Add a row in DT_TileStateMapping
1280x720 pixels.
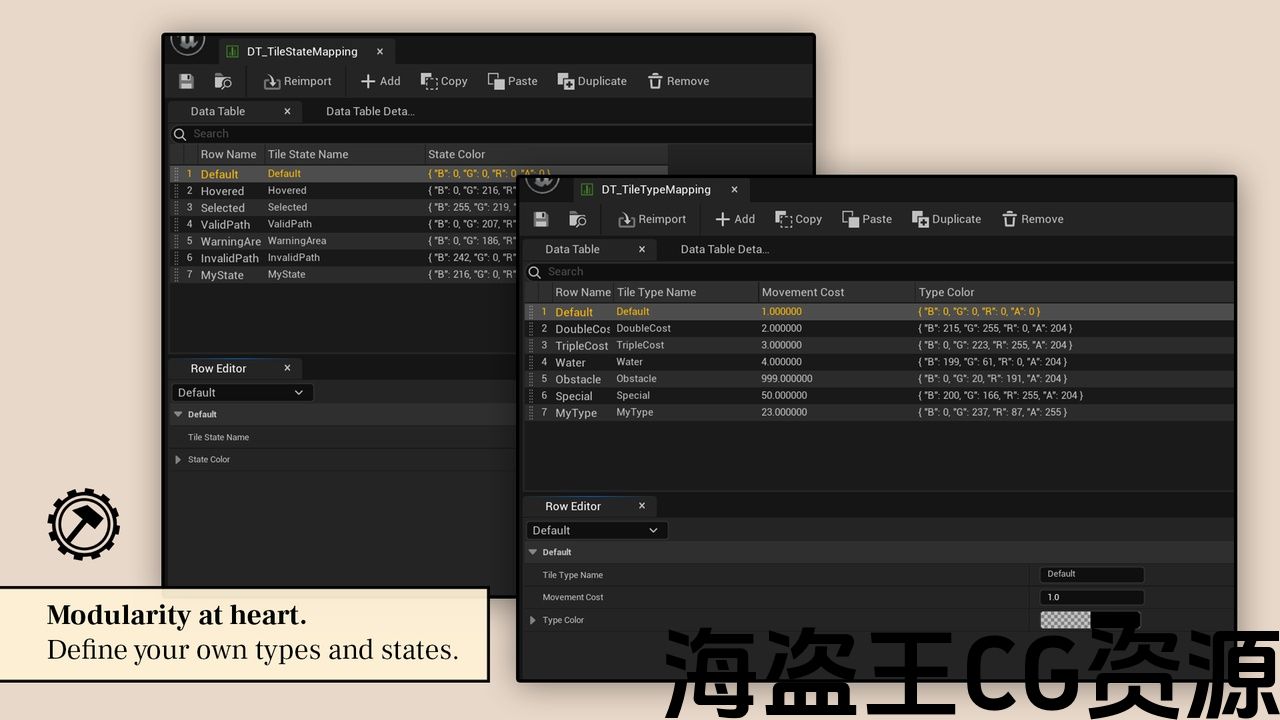(380, 81)
